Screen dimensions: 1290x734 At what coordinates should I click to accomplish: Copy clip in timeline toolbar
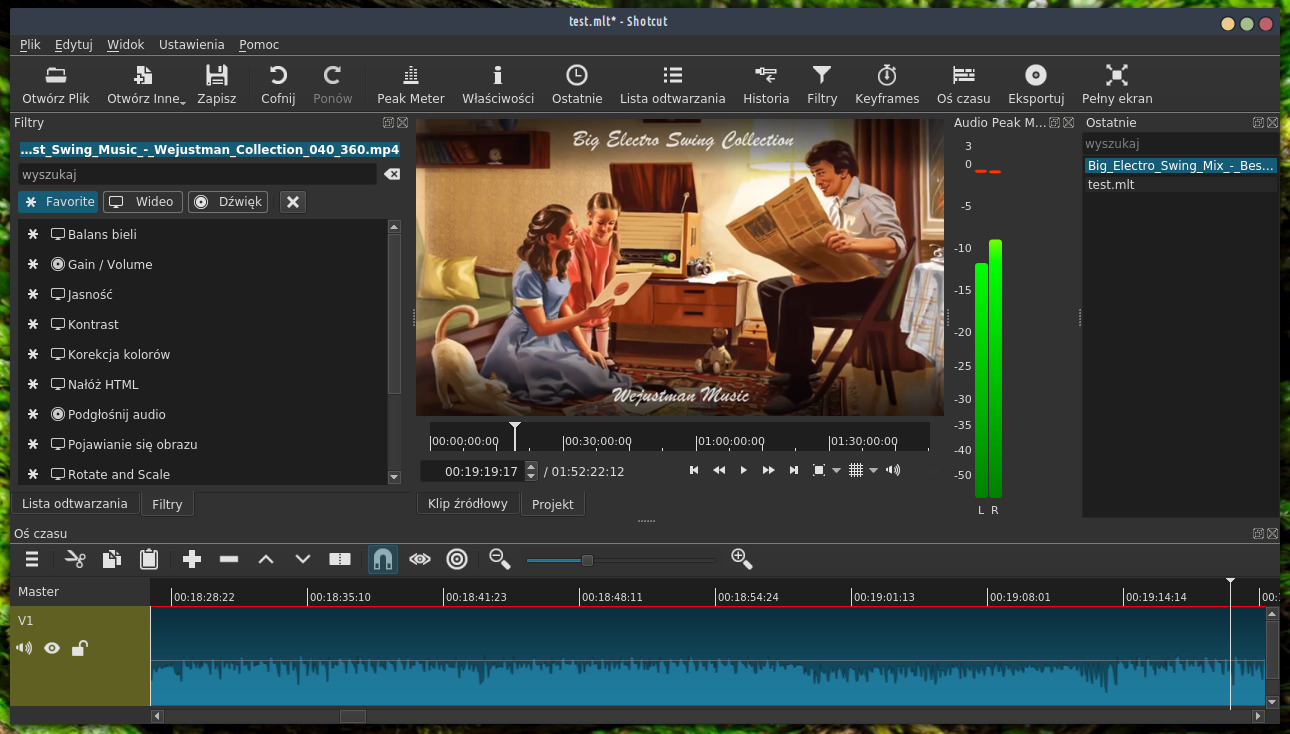[112, 560]
